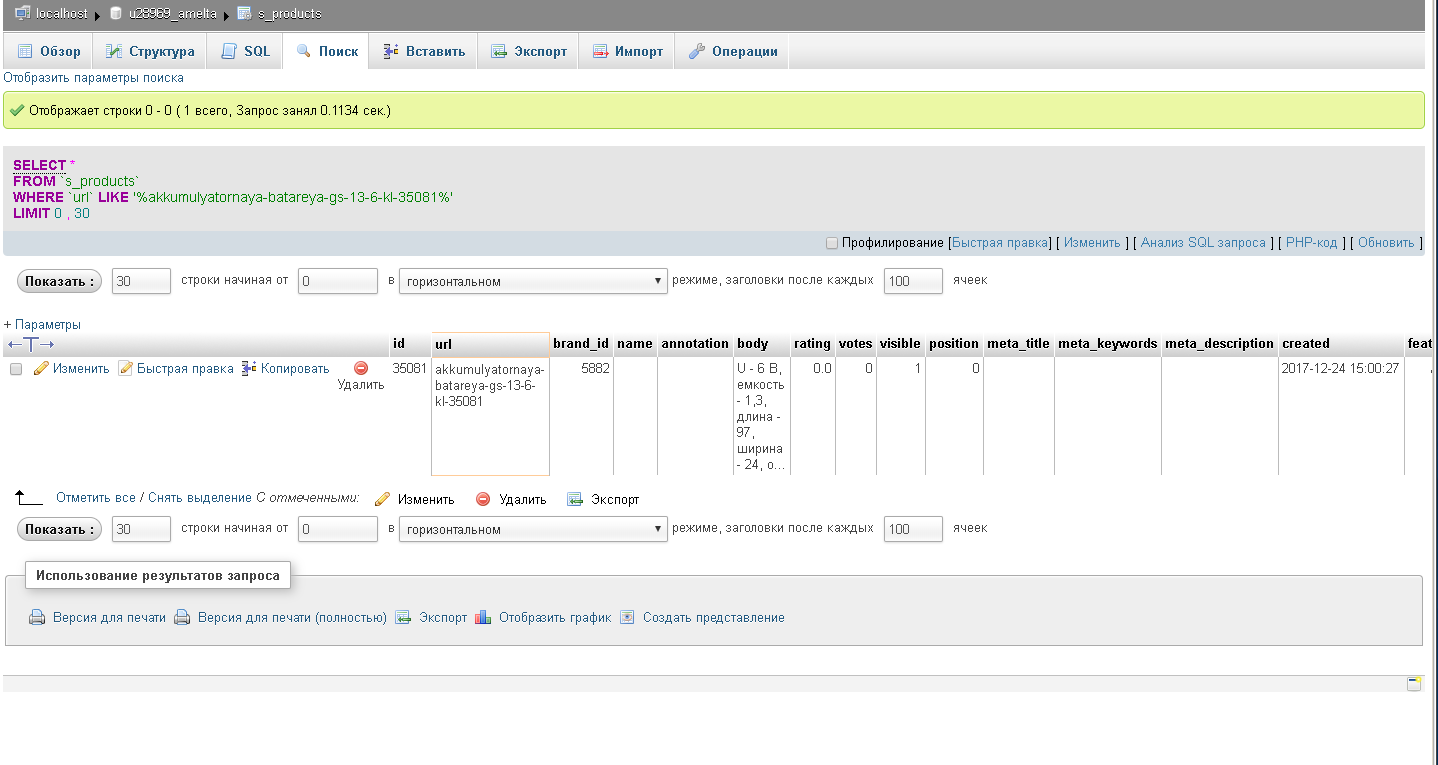Click the row's red 'Удалить' delete icon
The width and height of the screenshot is (1438, 765).
361,368
